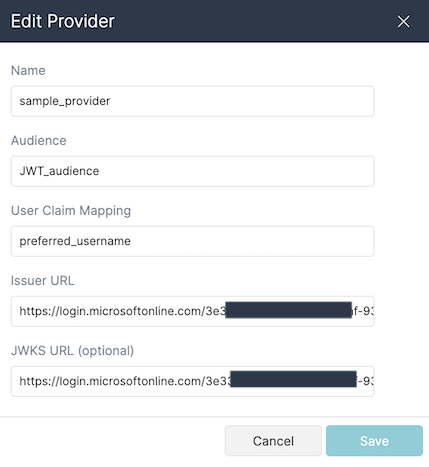Save the provider changes
Viewport: 429px width, 467px height.
(x=374, y=441)
